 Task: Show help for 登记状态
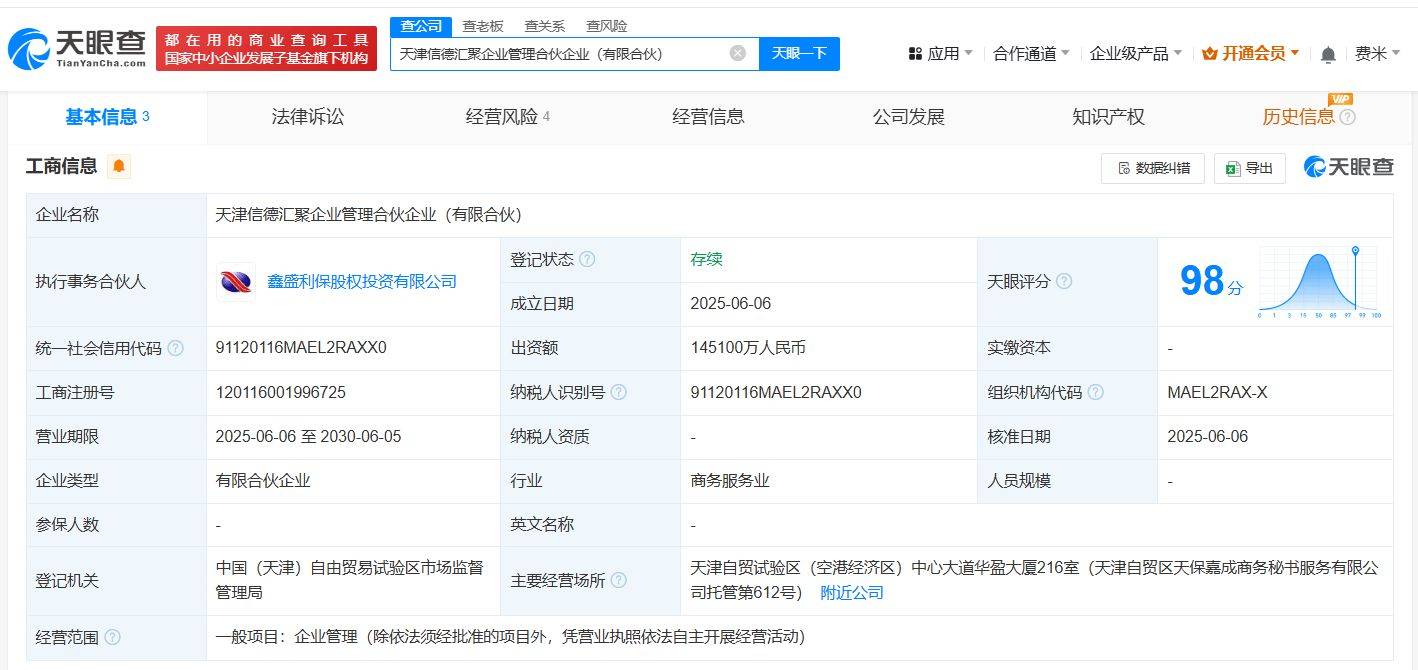(587, 259)
